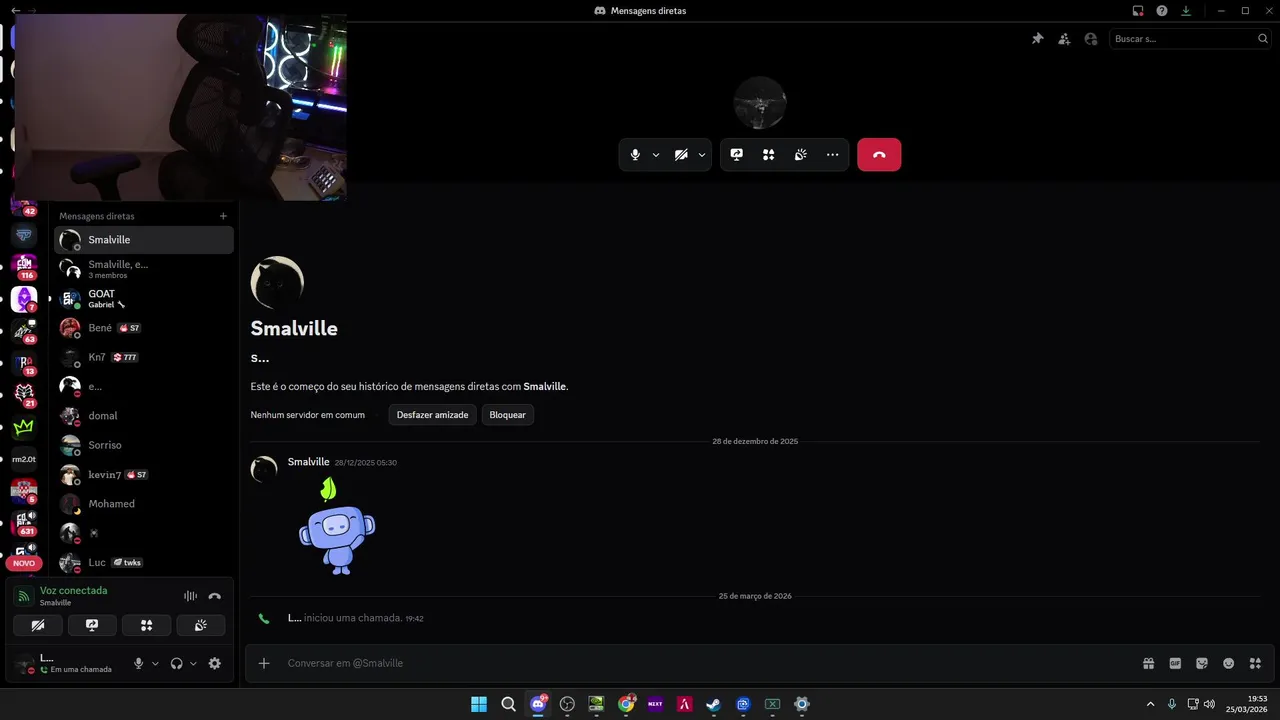The width and height of the screenshot is (1280, 720).
Task: Open Chrome from the taskbar
Action: pyautogui.click(x=626, y=704)
